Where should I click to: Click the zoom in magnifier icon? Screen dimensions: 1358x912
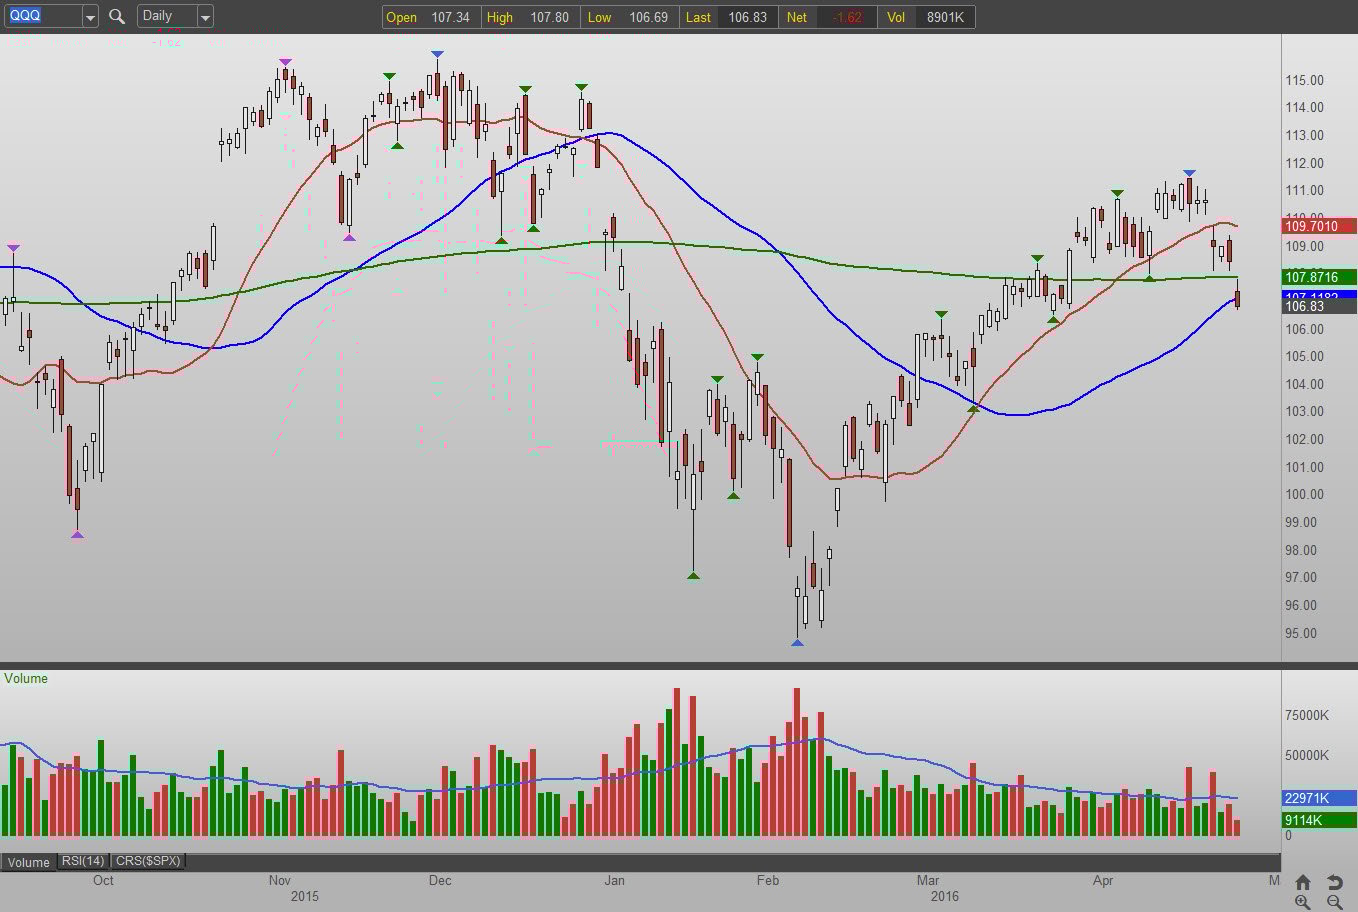pyautogui.click(x=1302, y=902)
